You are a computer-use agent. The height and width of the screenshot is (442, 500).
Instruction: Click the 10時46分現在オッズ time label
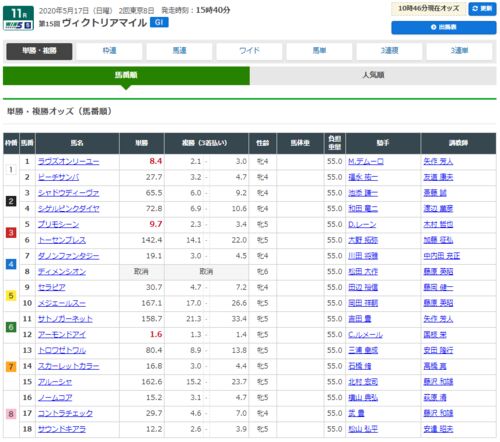(428, 9)
